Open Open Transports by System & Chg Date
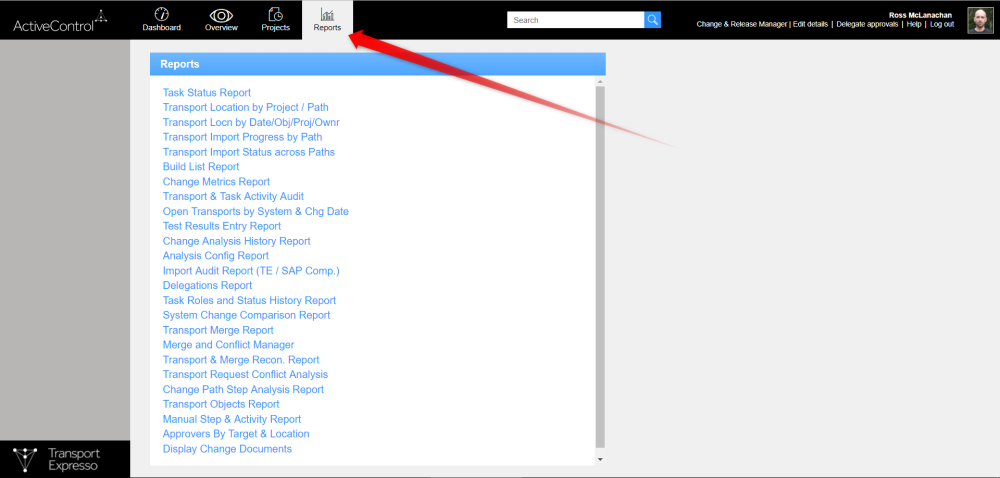Screen dimensions: 1000x478 pos(256,211)
